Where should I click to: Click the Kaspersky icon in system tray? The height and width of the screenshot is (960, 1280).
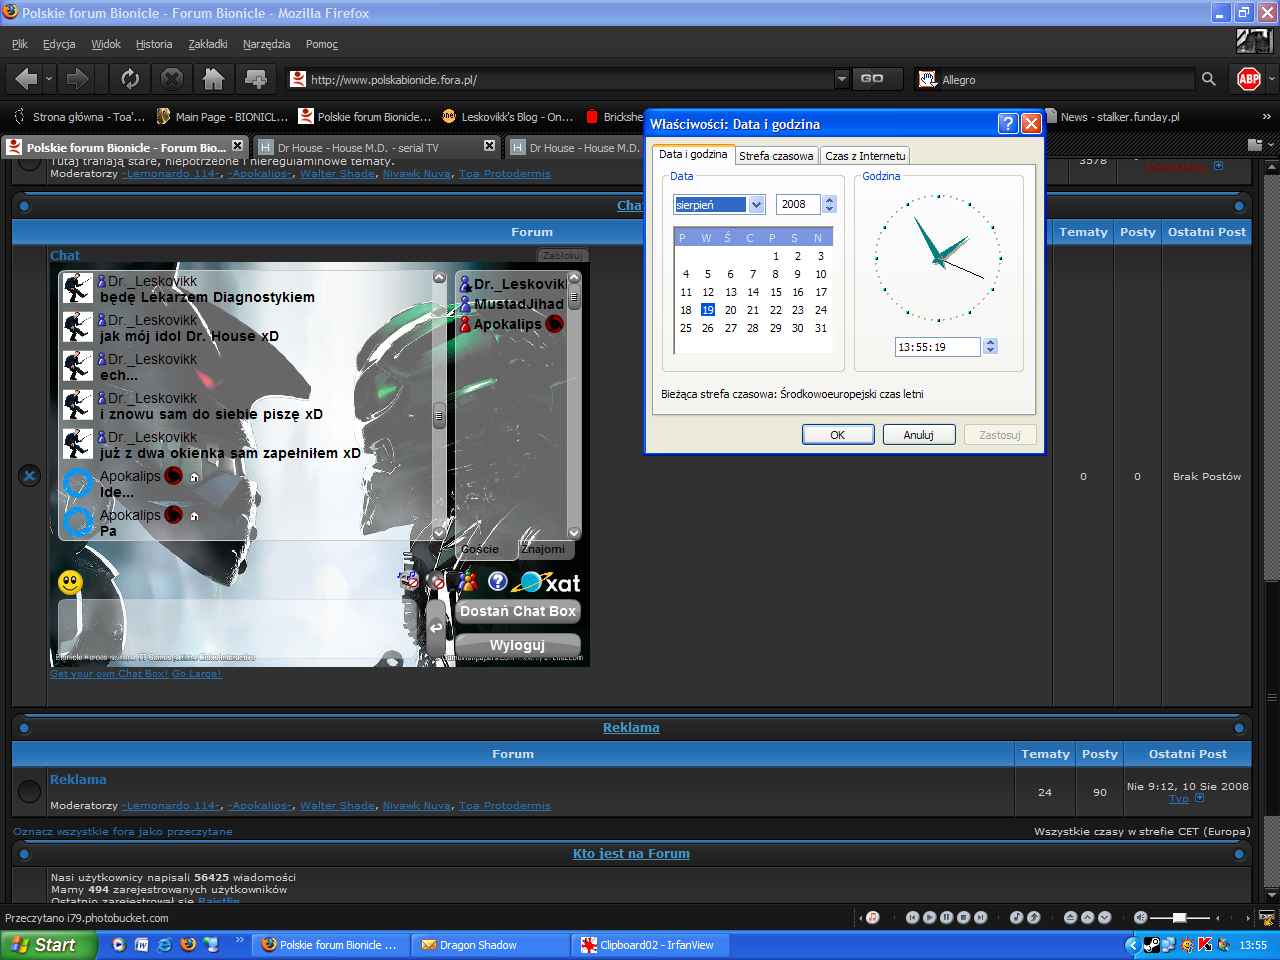[1205, 944]
